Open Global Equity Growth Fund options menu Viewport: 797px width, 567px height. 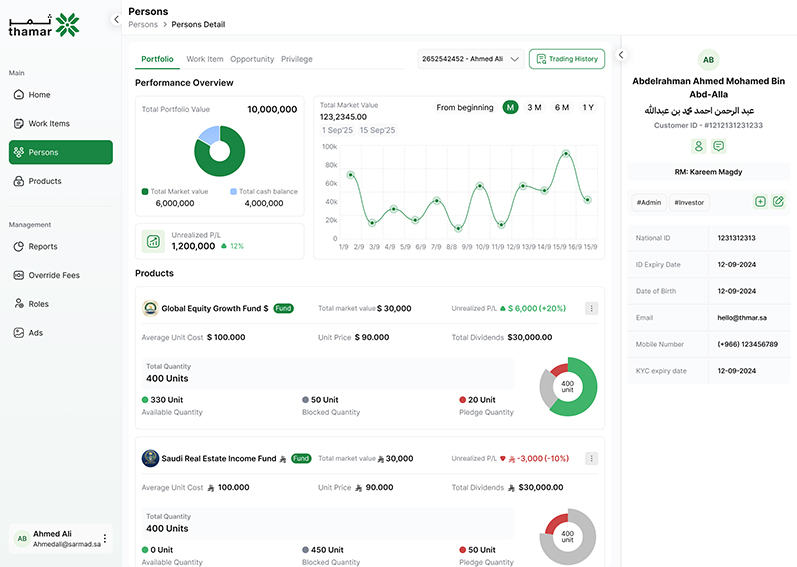pyautogui.click(x=591, y=309)
